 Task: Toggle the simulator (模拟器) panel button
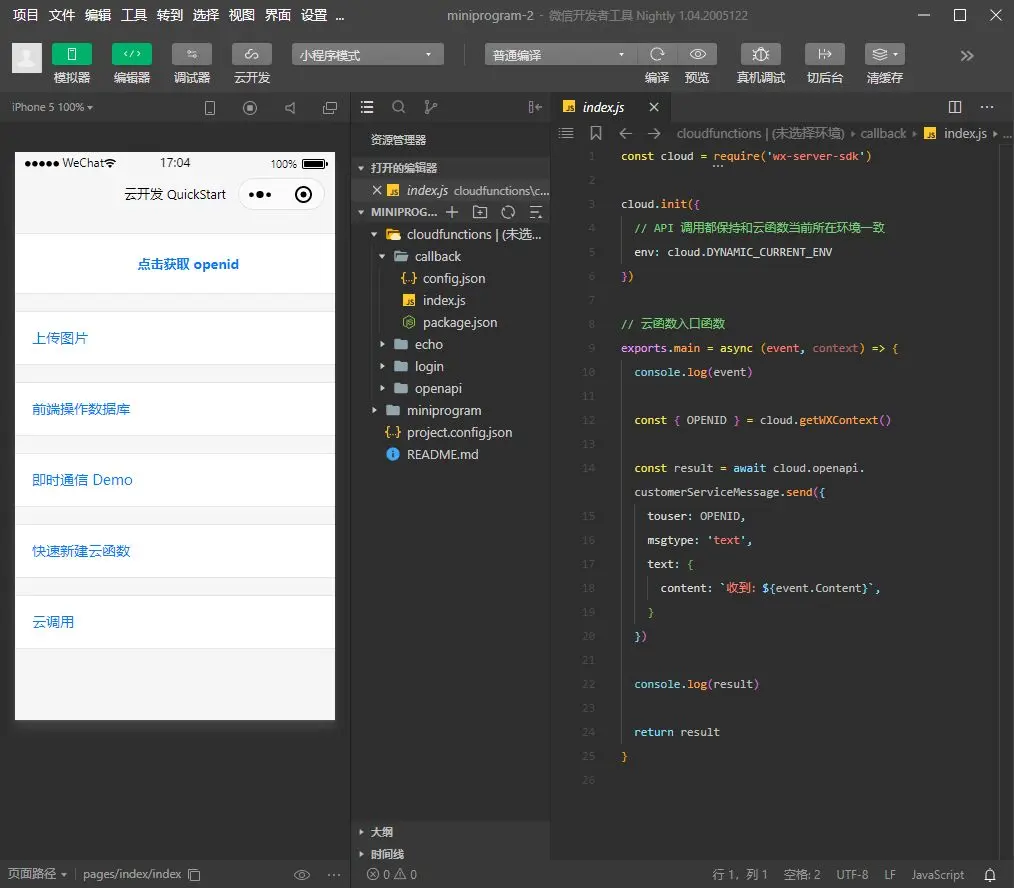pyautogui.click(x=72, y=54)
